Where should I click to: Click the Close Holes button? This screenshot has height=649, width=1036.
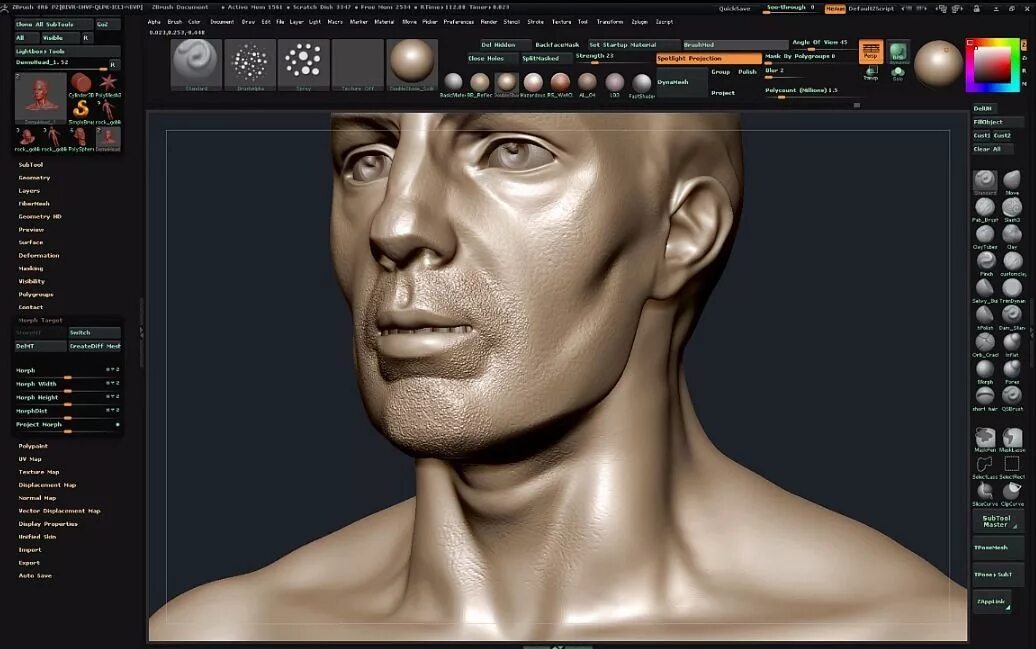tap(492, 58)
